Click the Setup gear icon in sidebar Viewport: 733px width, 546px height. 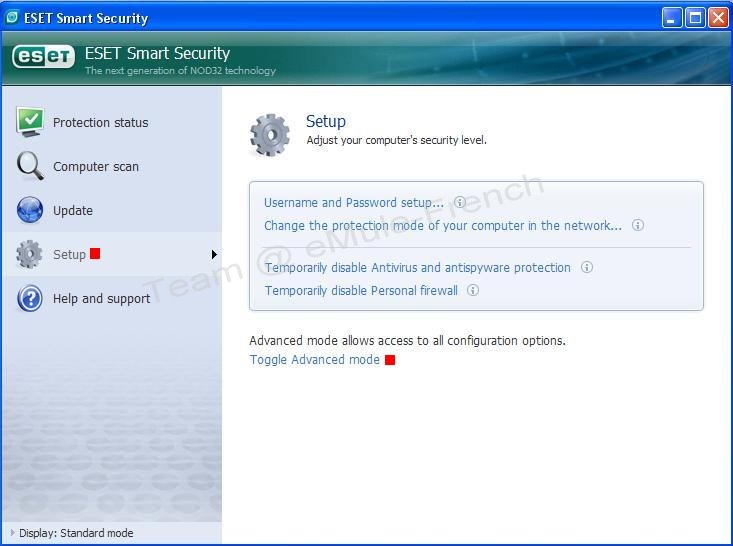[x=29, y=254]
